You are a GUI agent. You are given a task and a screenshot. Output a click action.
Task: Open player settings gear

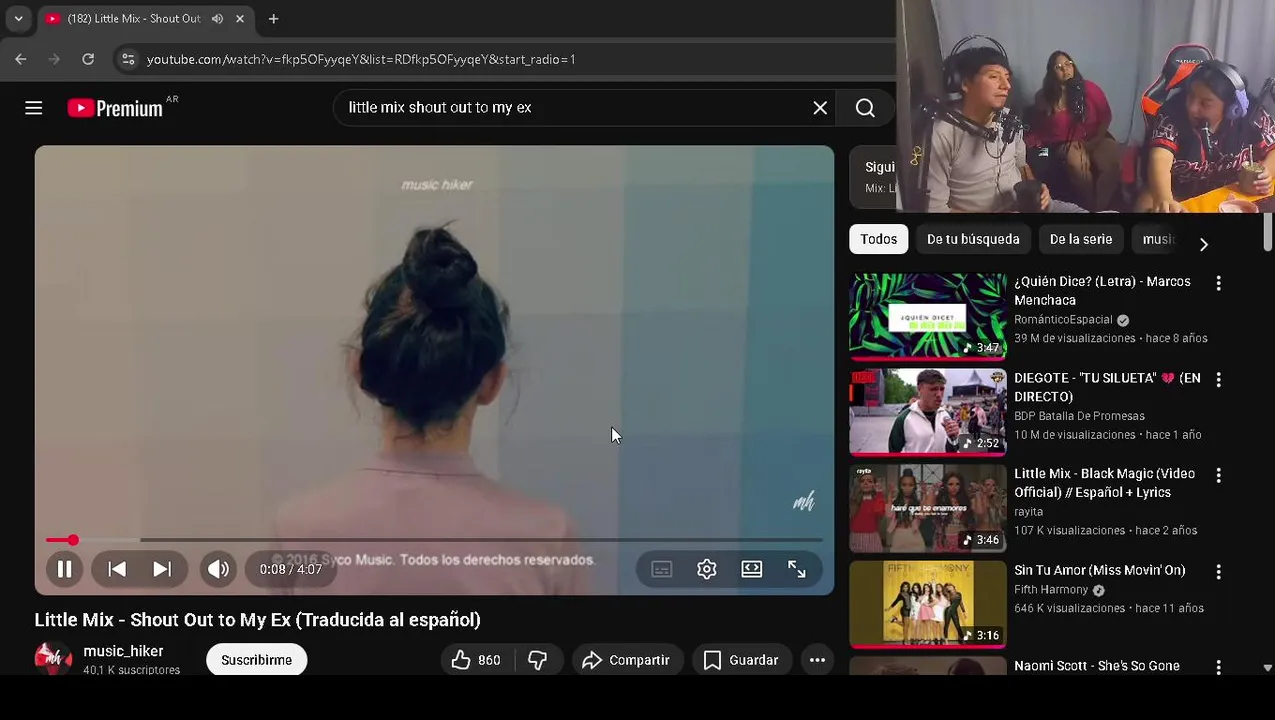[x=707, y=569]
